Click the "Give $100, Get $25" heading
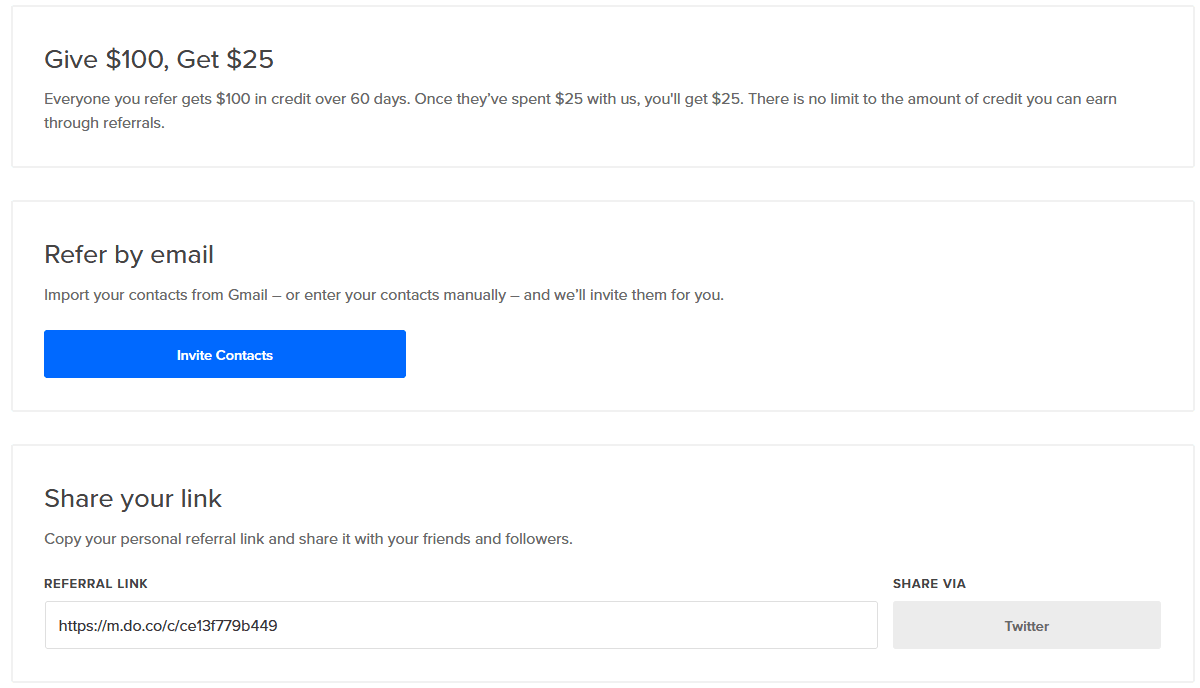The image size is (1200, 688). click(159, 60)
